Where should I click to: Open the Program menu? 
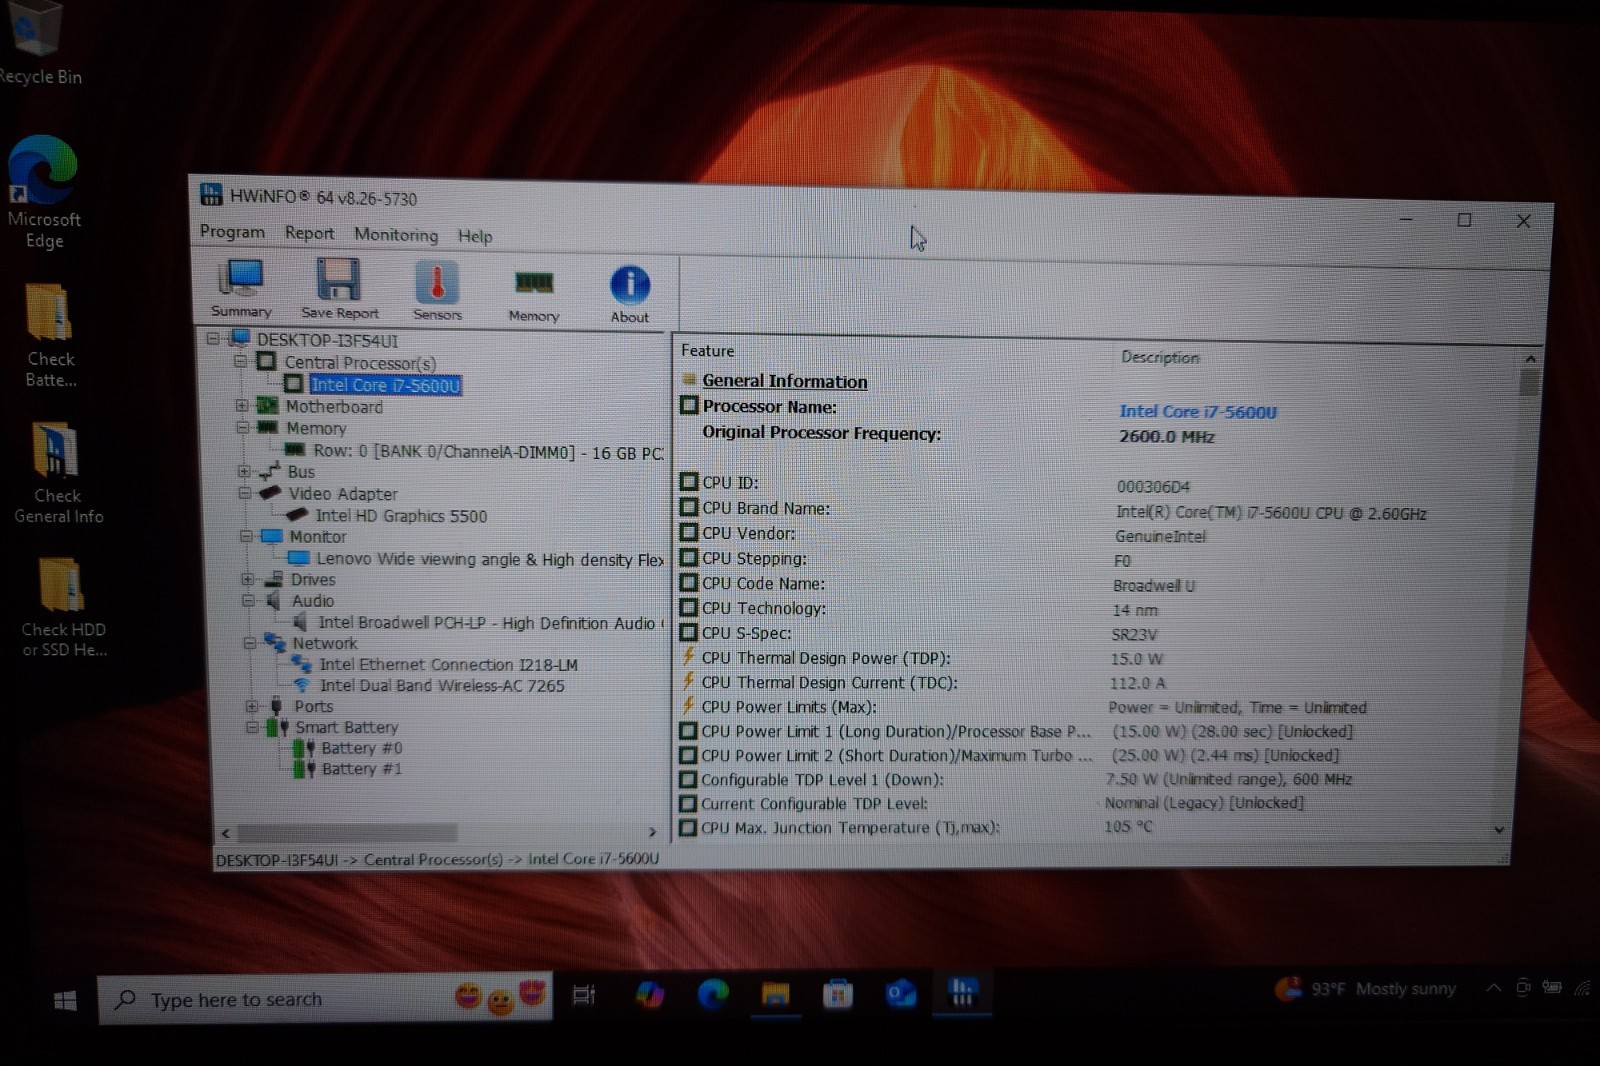[x=232, y=232]
